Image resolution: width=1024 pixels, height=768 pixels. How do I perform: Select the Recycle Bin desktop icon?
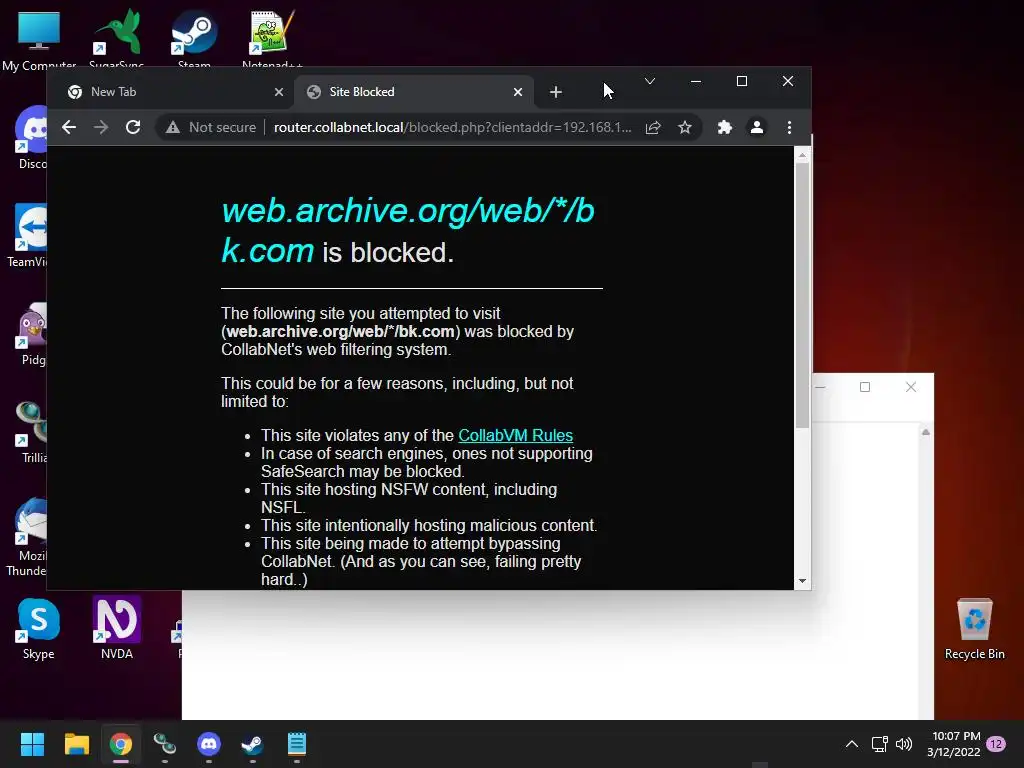click(974, 629)
